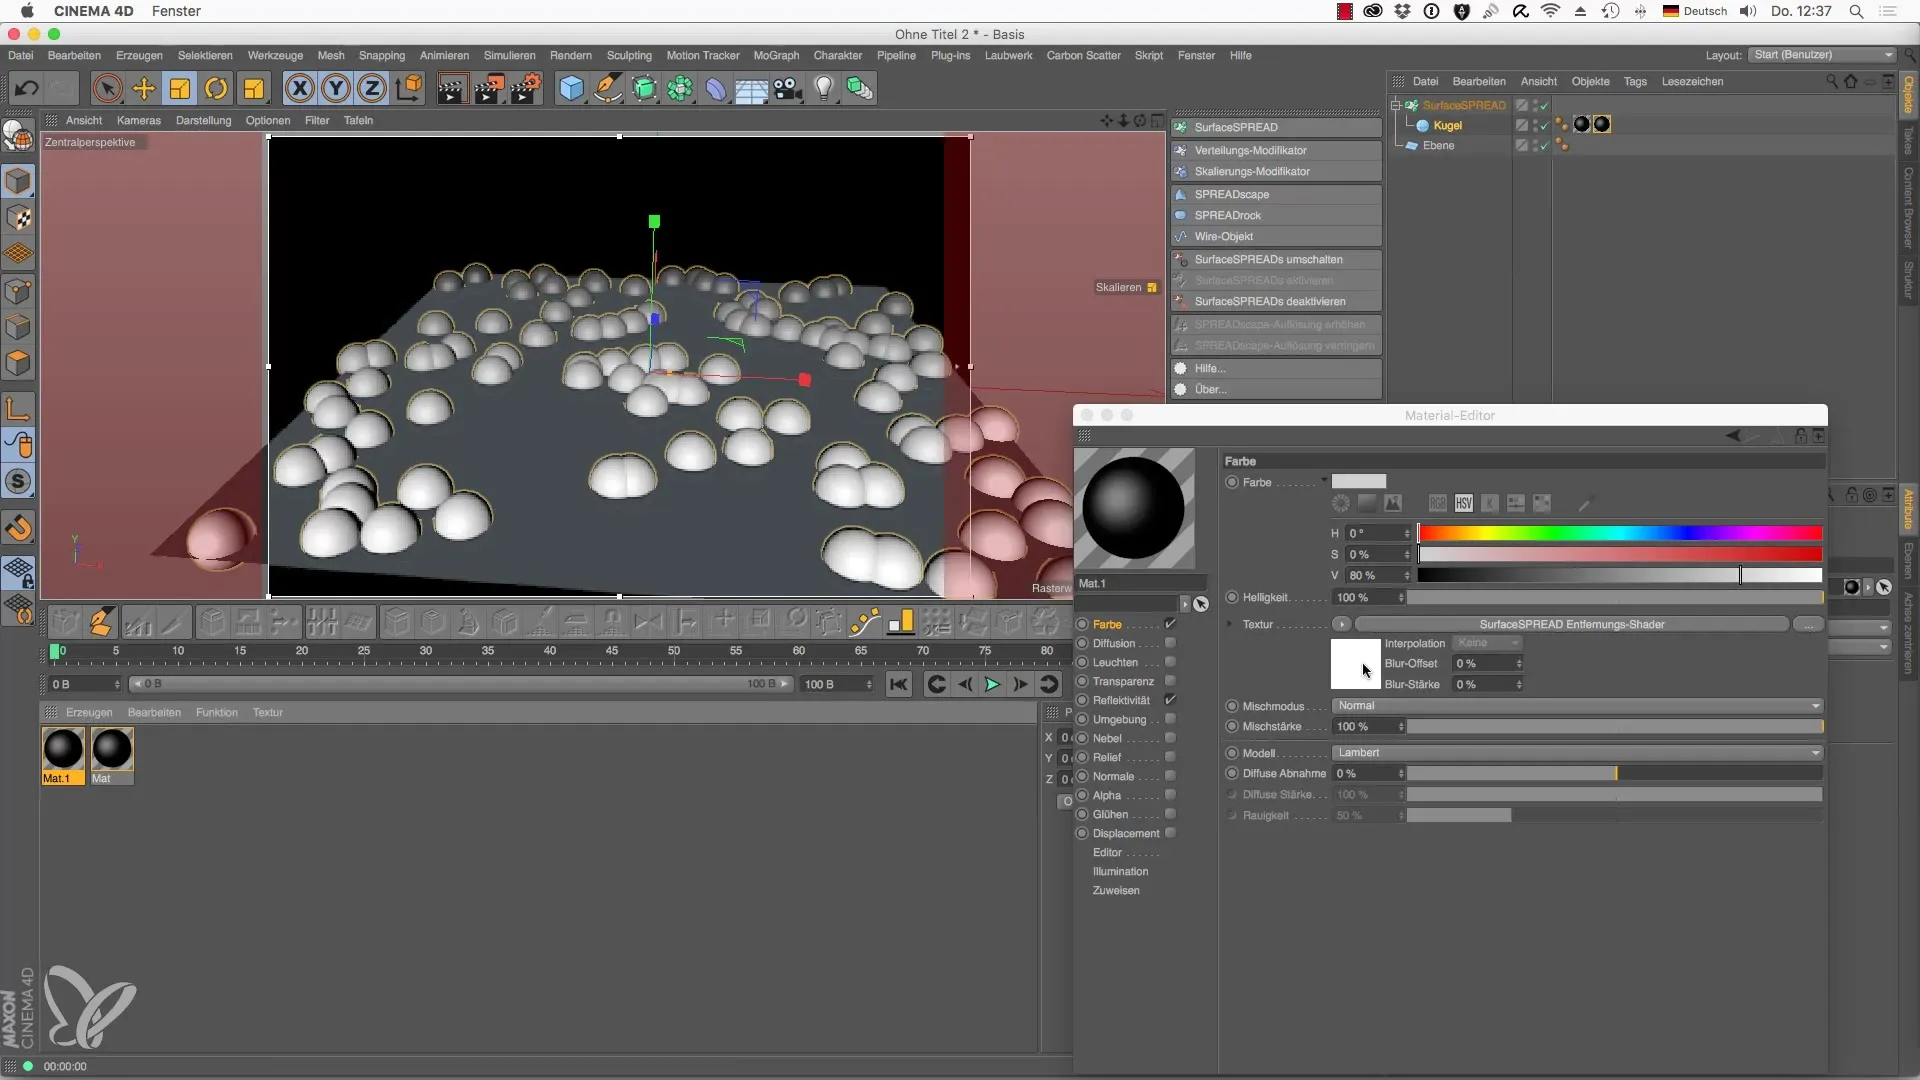Open Kameras menu in viewport
Image resolution: width=1920 pixels, height=1080 pixels.
[138, 120]
